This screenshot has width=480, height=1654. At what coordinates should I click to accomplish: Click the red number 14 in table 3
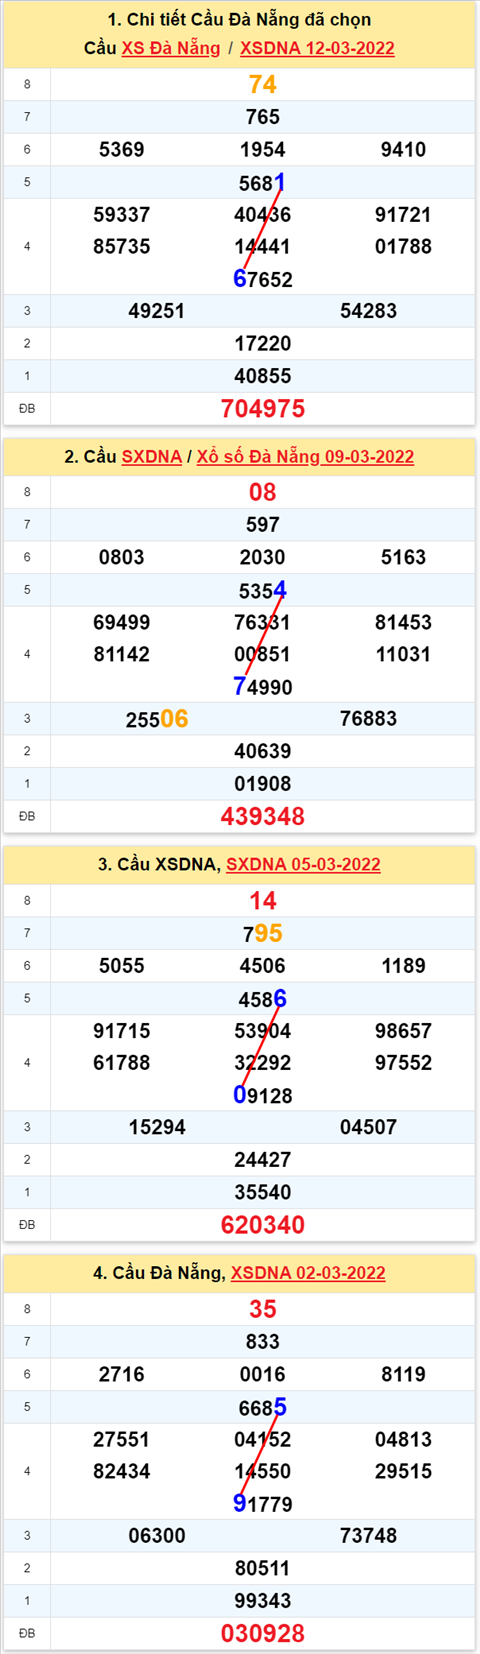coord(263,900)
